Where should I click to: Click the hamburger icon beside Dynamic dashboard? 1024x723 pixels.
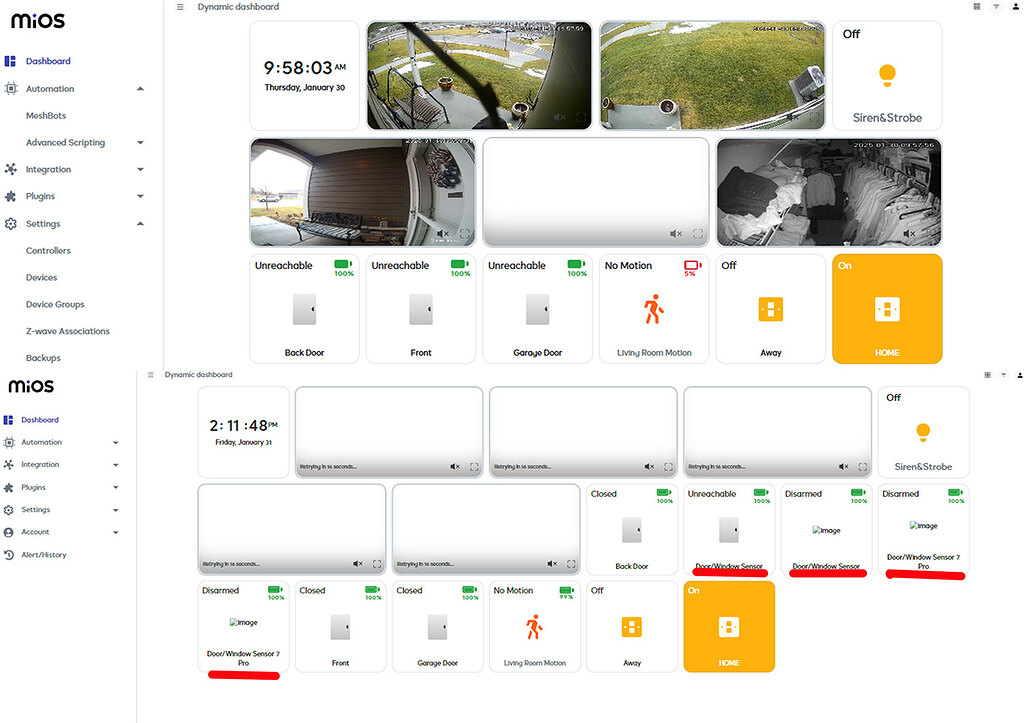pos(180,6)
